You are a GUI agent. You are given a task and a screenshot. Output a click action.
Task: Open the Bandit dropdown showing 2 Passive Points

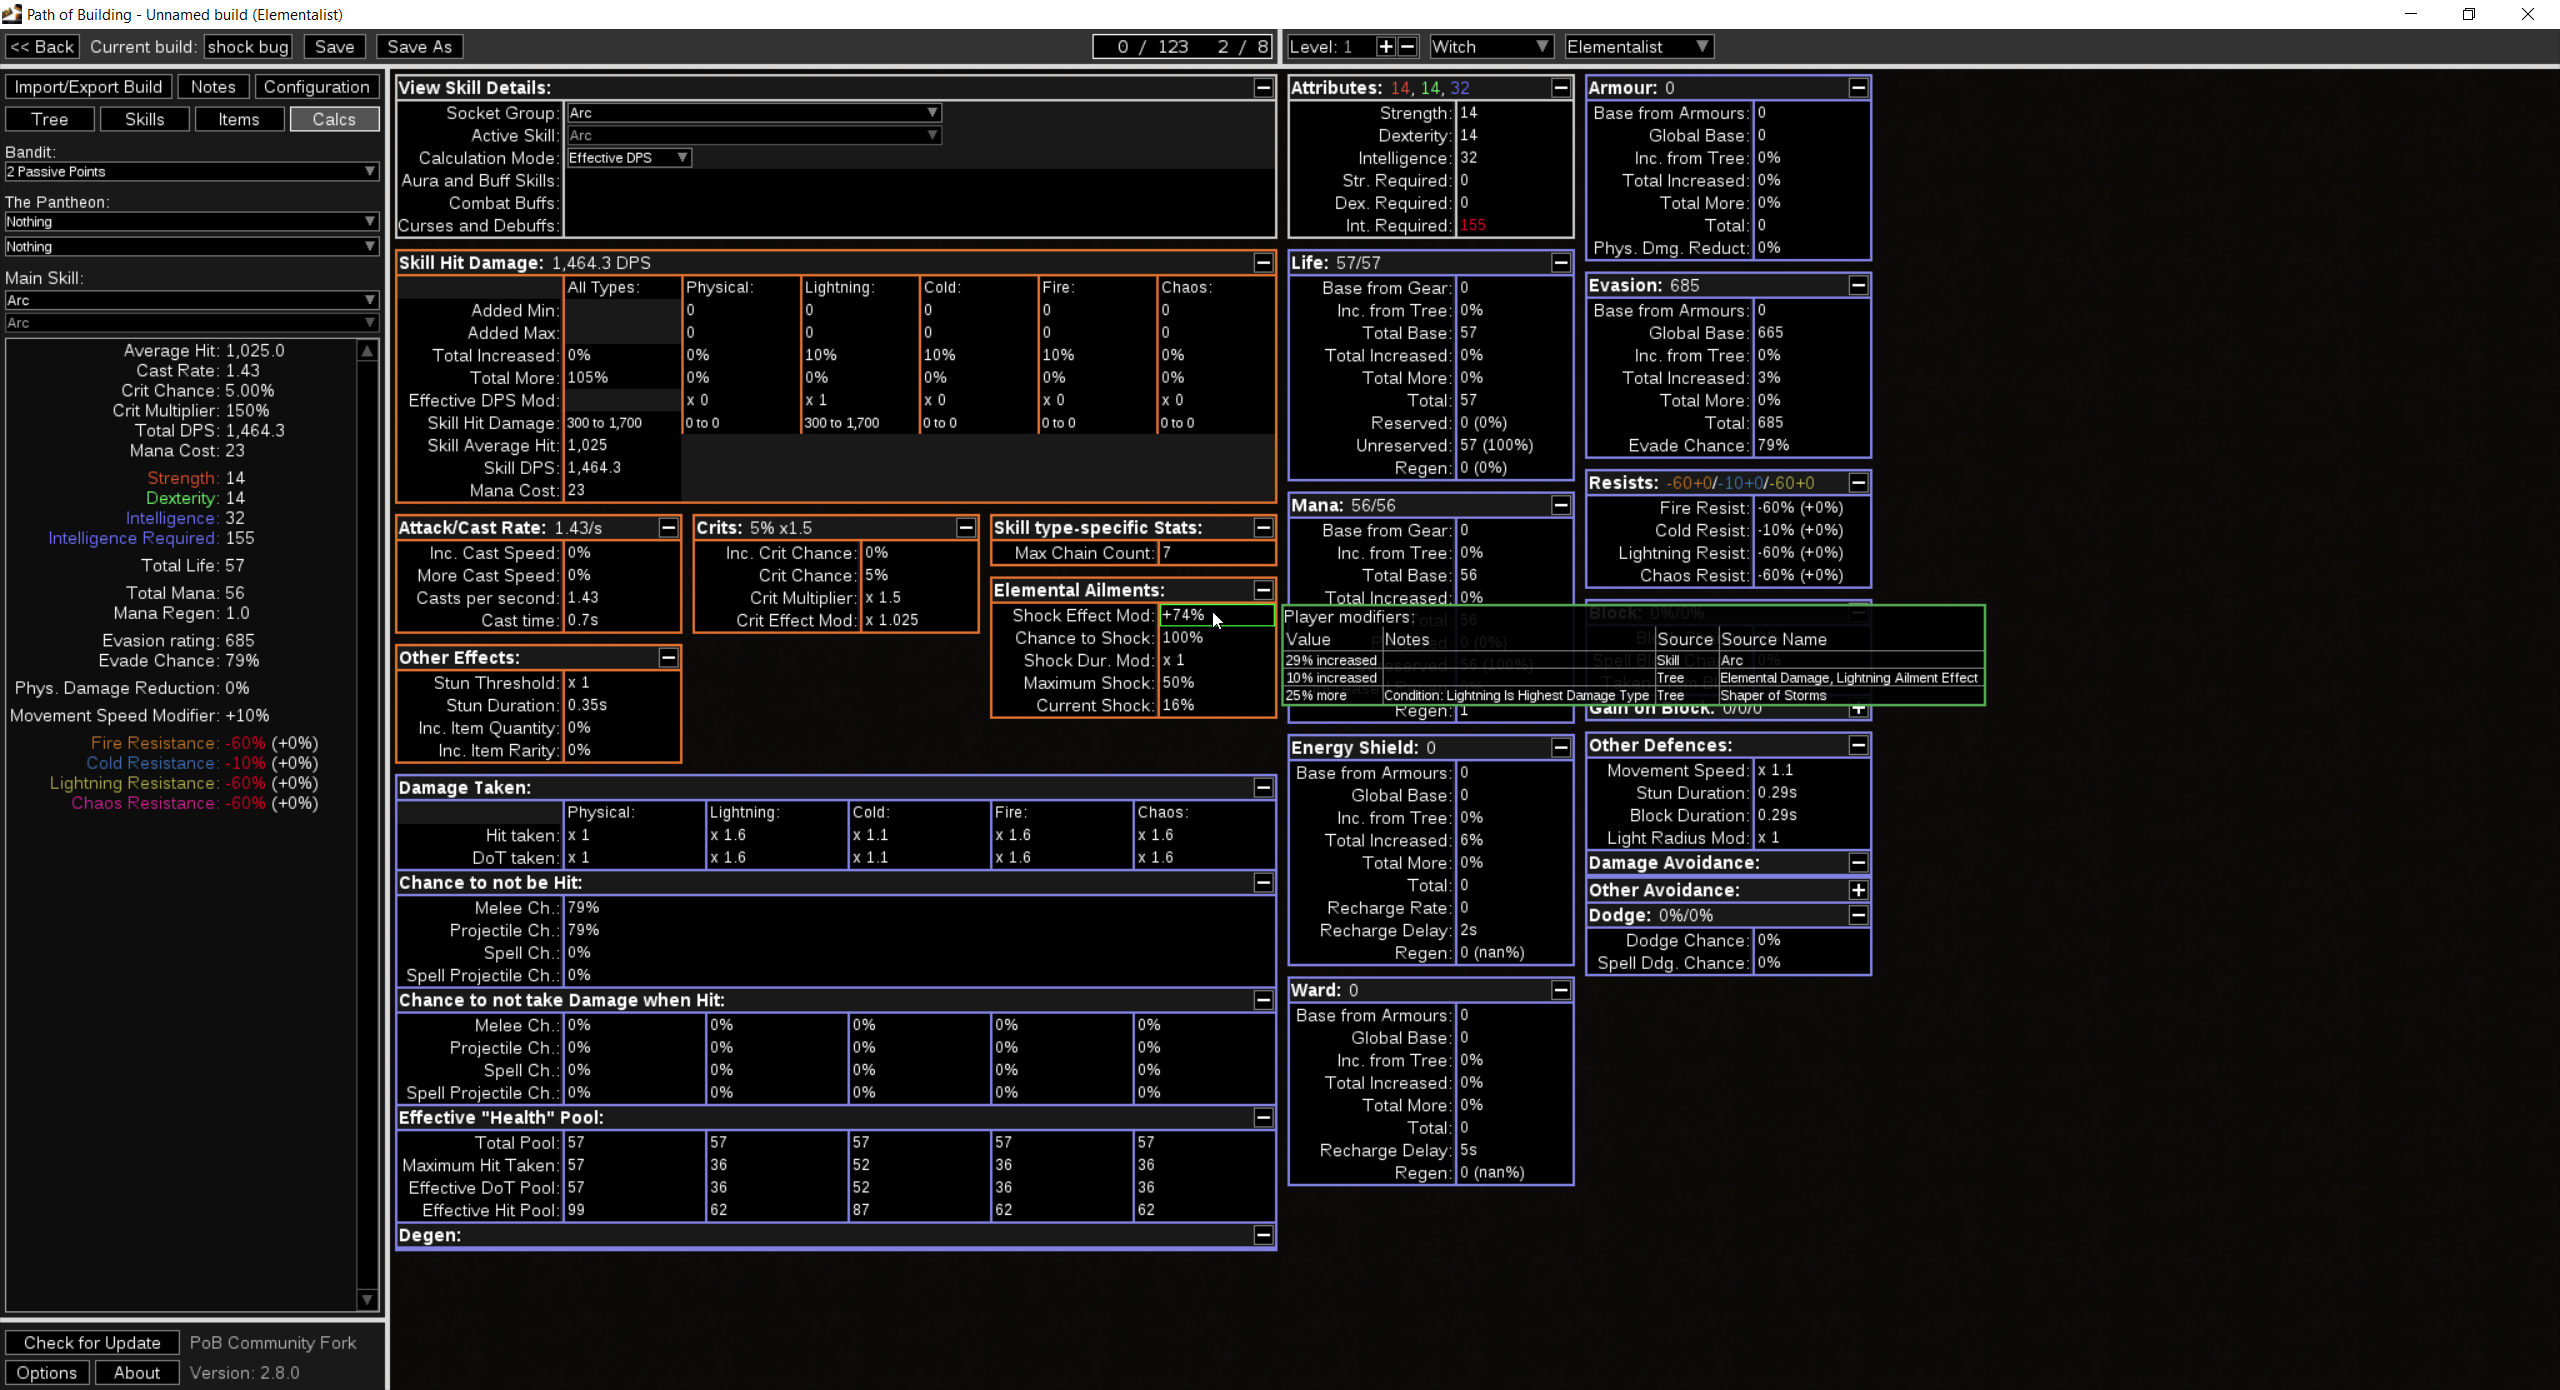point(191,172)
